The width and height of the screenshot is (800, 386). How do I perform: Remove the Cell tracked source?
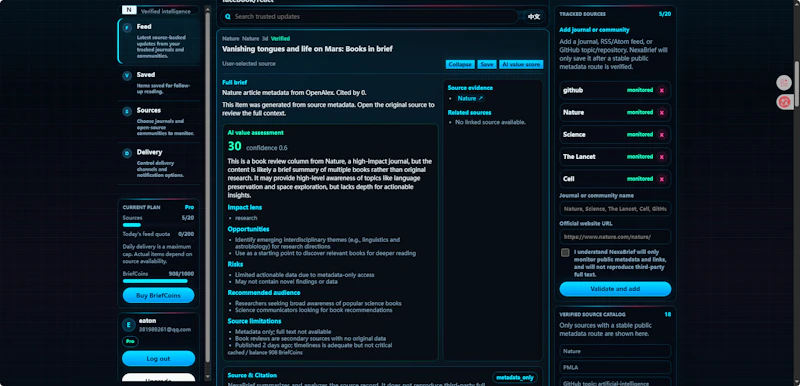[x=662, y=179]
